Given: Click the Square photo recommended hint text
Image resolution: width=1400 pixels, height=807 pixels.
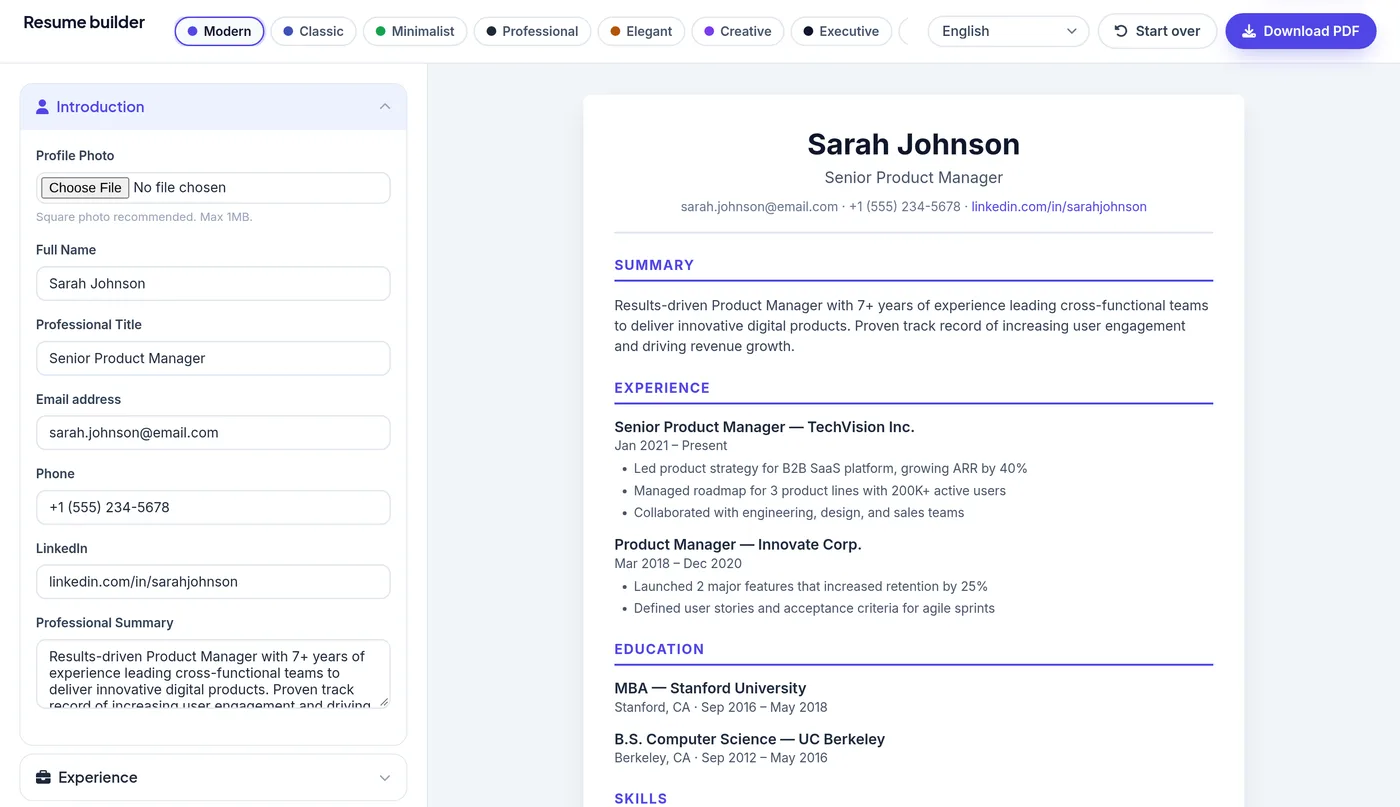Looking at the screenshot, I should tap(144, 217).
